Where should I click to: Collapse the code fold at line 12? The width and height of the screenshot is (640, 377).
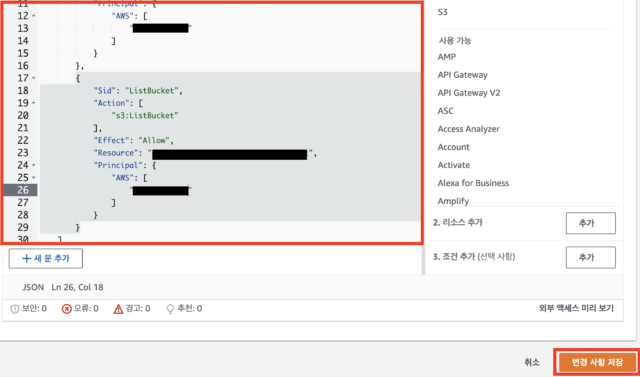pyautogui.click(x=33, y=16)
